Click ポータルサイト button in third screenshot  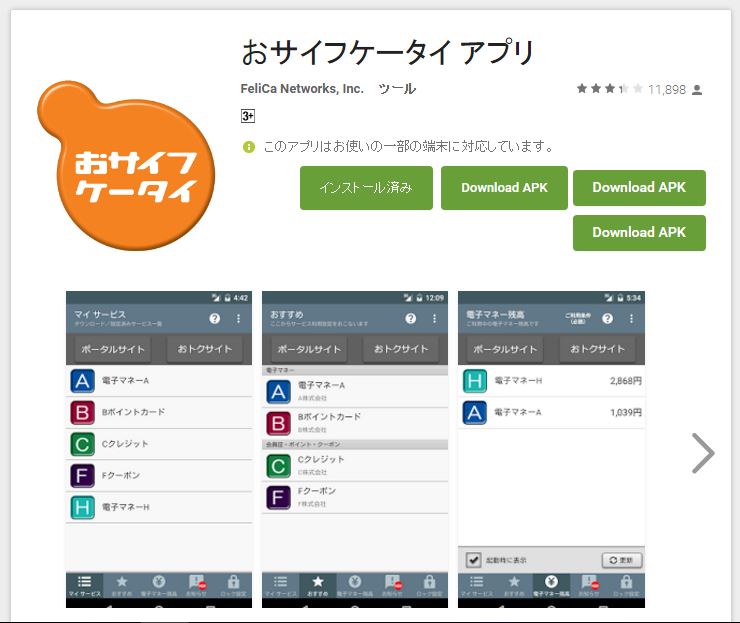click(505, 349)
